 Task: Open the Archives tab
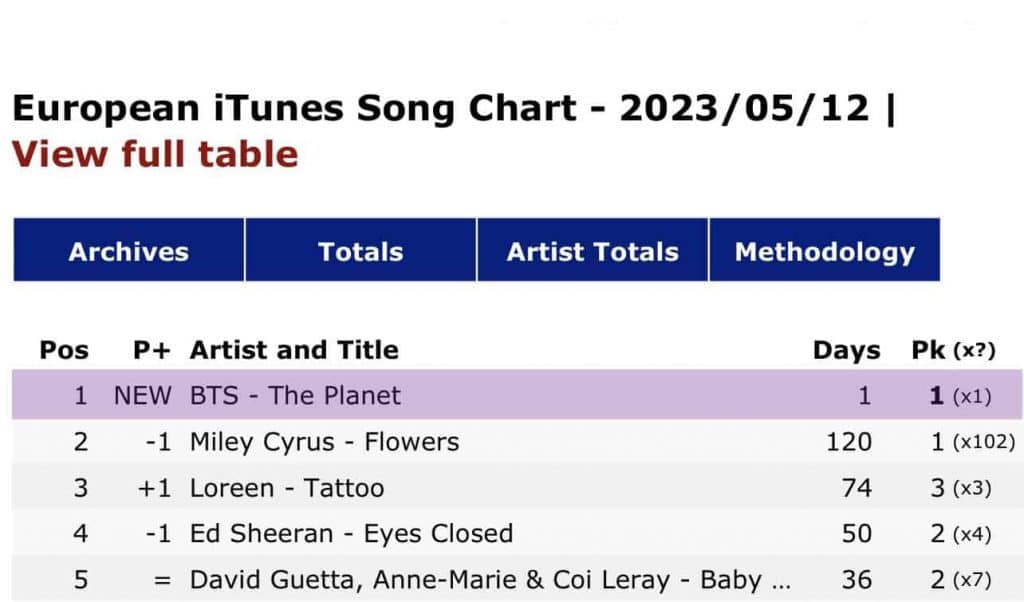click(x=128, y=251)
